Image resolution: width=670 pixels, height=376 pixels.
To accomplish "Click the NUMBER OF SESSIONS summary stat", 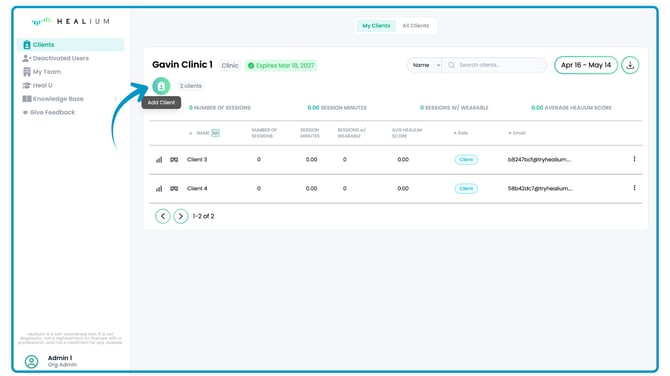I will click(220, 108).
